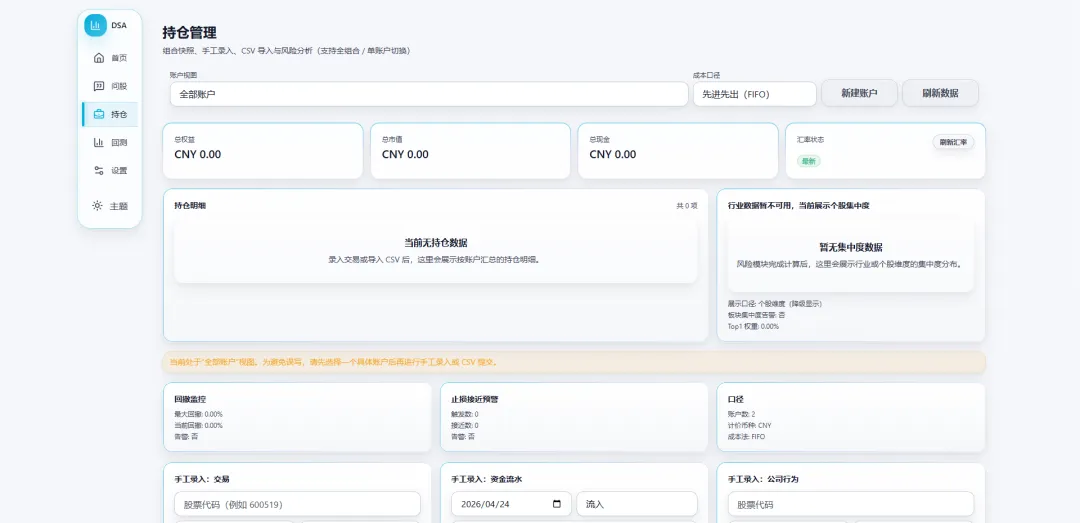Open the 流入 direction dropdown
1080x523 pixels.
tap(637, 504)
